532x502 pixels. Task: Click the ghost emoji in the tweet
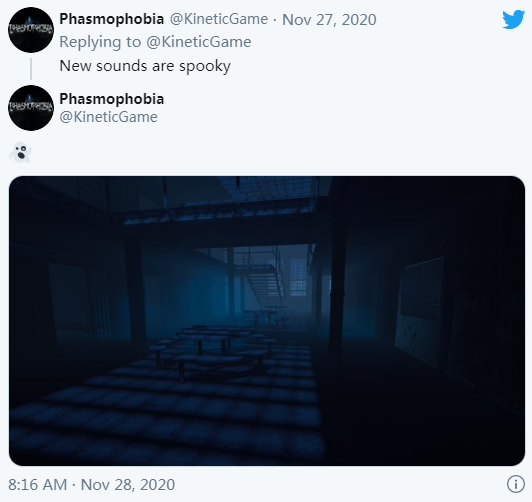tap(20, 152)
